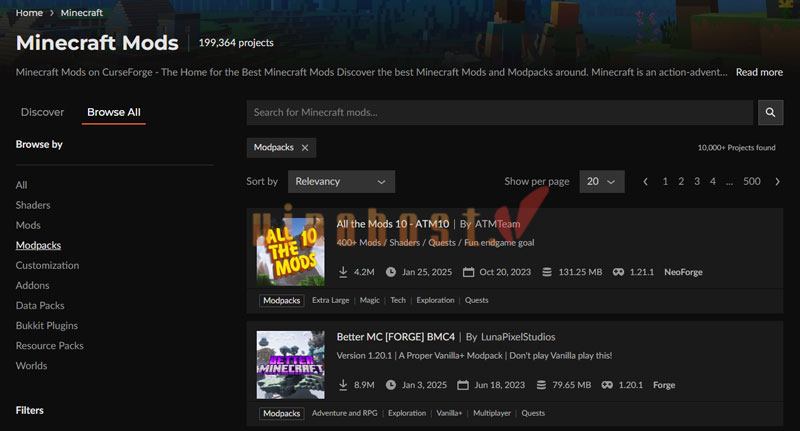Remove the Modpacks filter chip via X
This screenshot has width=800, height=431.
point(305,147)
